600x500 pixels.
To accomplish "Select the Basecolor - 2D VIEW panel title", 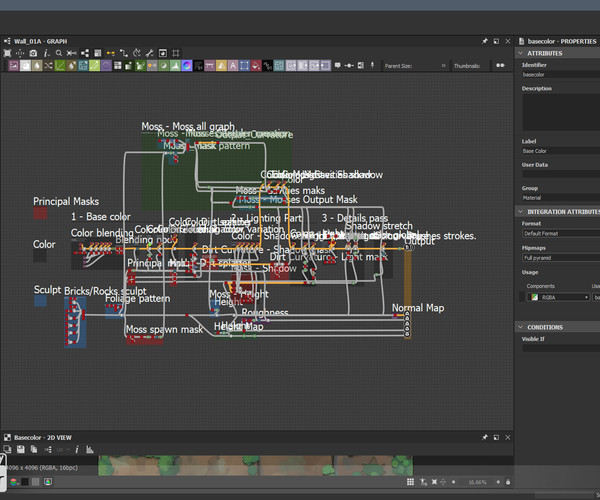I will [x=43, y=438].
